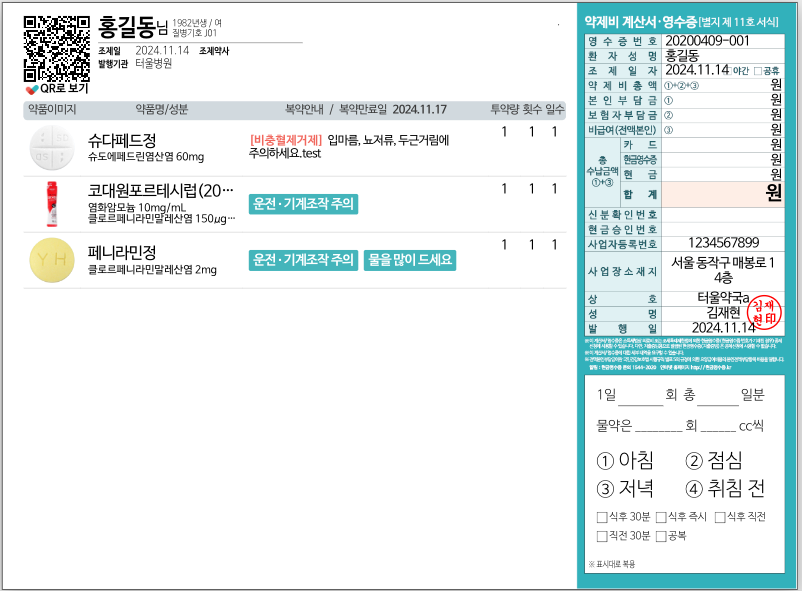The image size is (802, 591).
Task: Click the circled ④ 취침 전 marker
Action: tap(696, 490)
